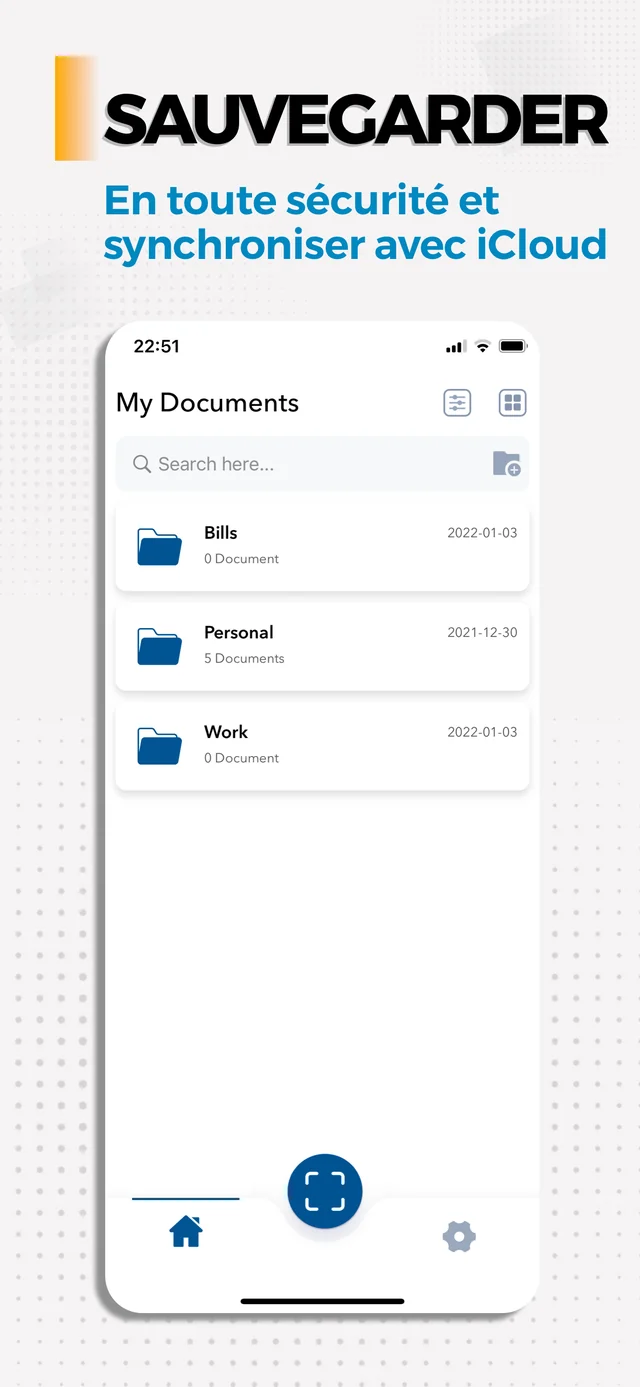Viewport: 640px width, 1387px height.
Task: Tap 0 Document under Work
Action: [x=241, y=758]
